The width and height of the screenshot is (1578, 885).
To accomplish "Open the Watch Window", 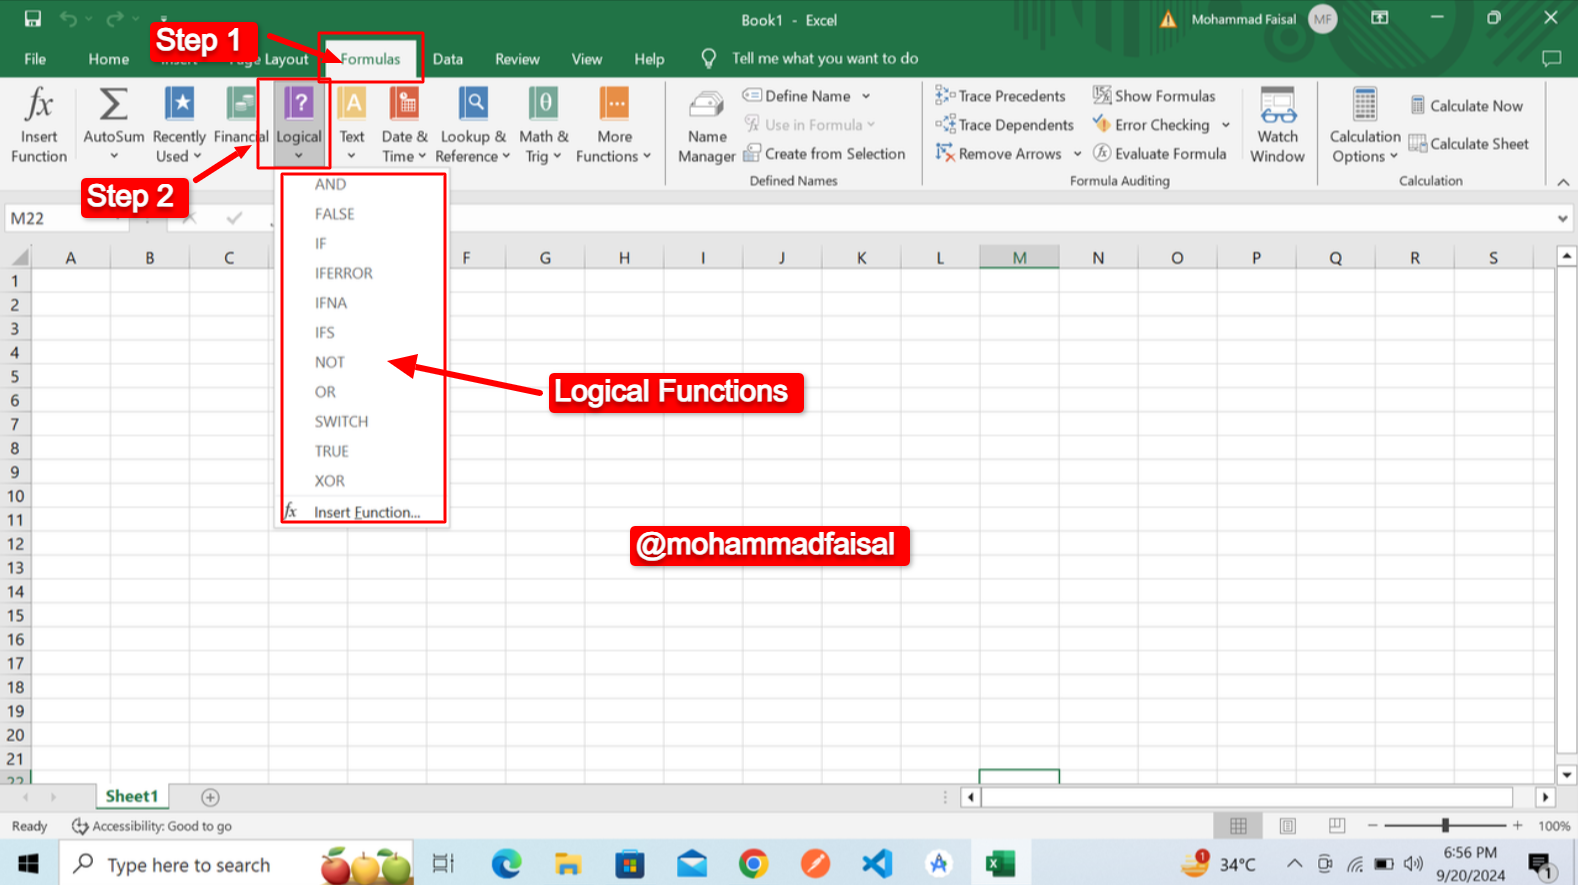I will (1277, 126).
